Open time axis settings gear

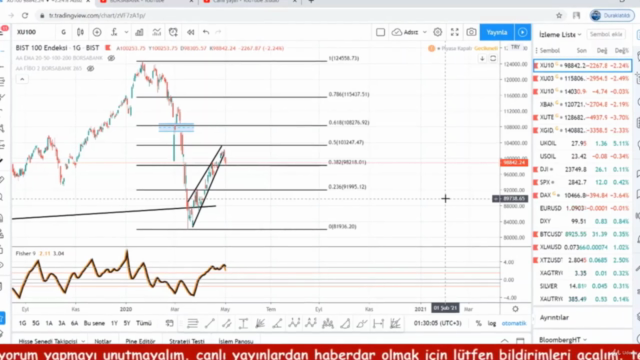[516, 309]
